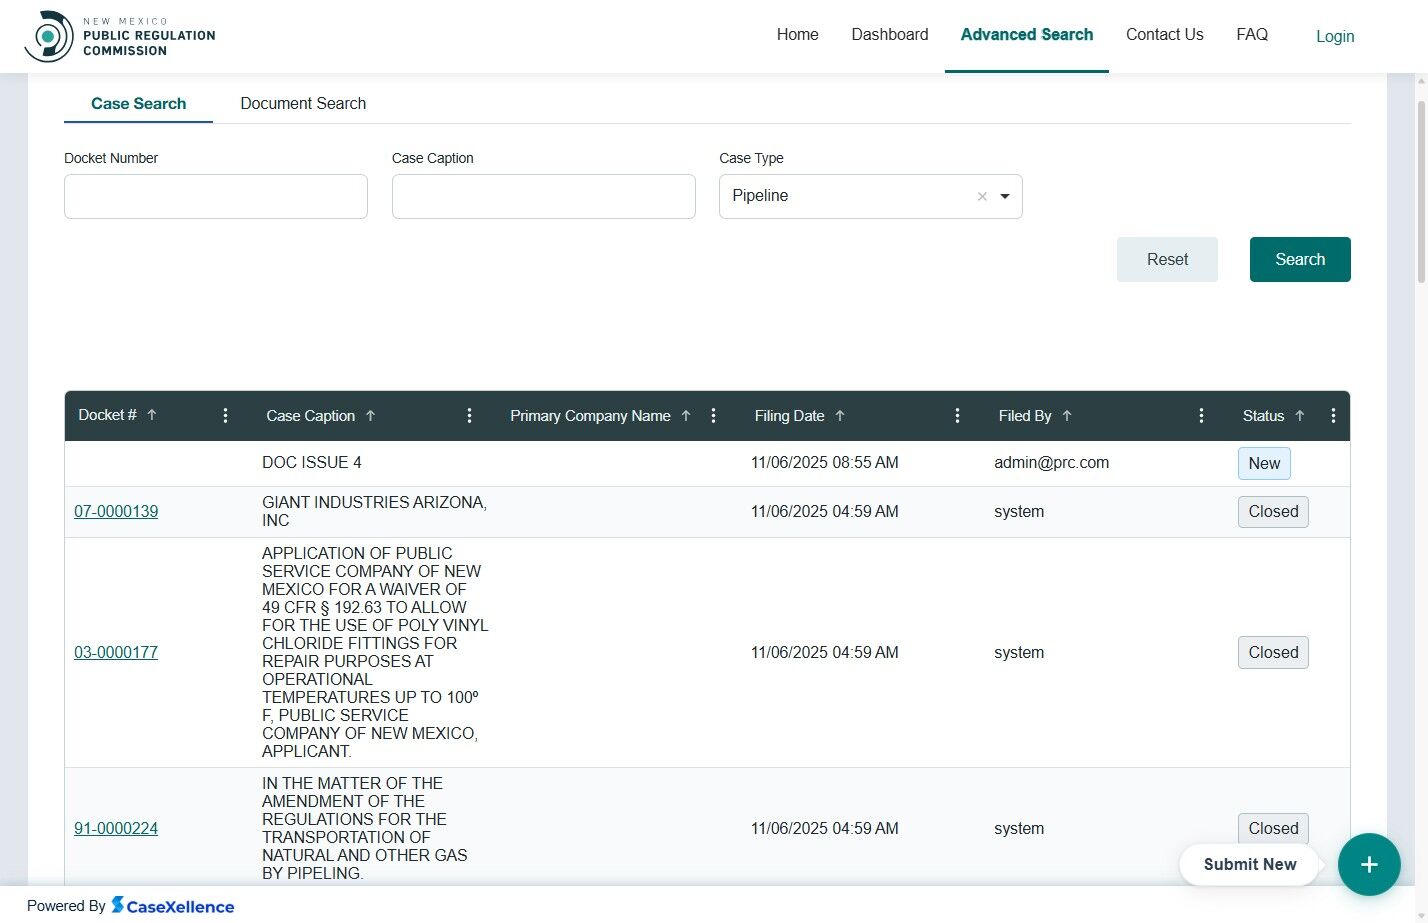Clear the Pipeline case type selection
Image resolution: width=1428 pixels, height=923 pixels.
click(982, 197)
